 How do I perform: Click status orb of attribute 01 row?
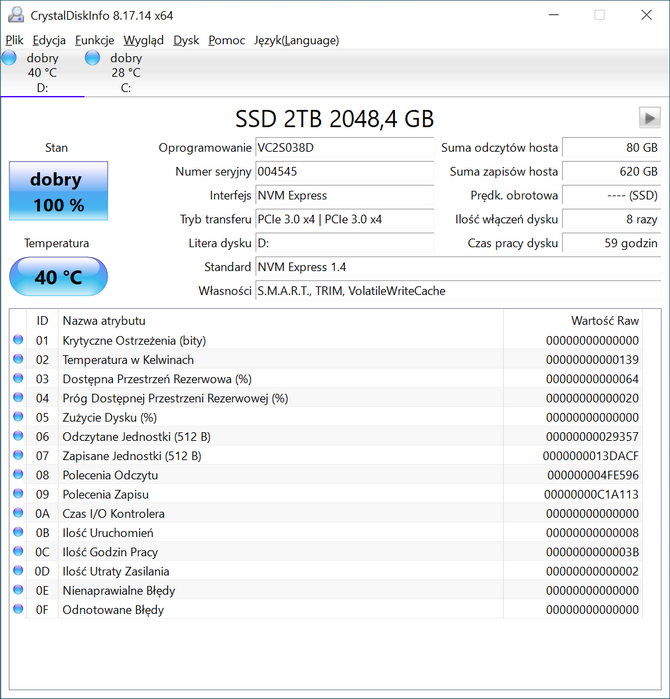(x=18, y=340)
